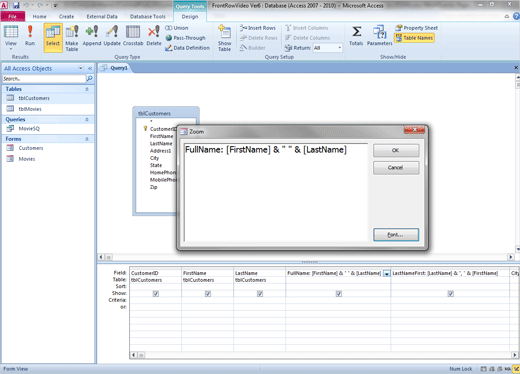Screen dimensions: 520x374
Task: Open the Database Tools tab
Action: tap(147, 16)
